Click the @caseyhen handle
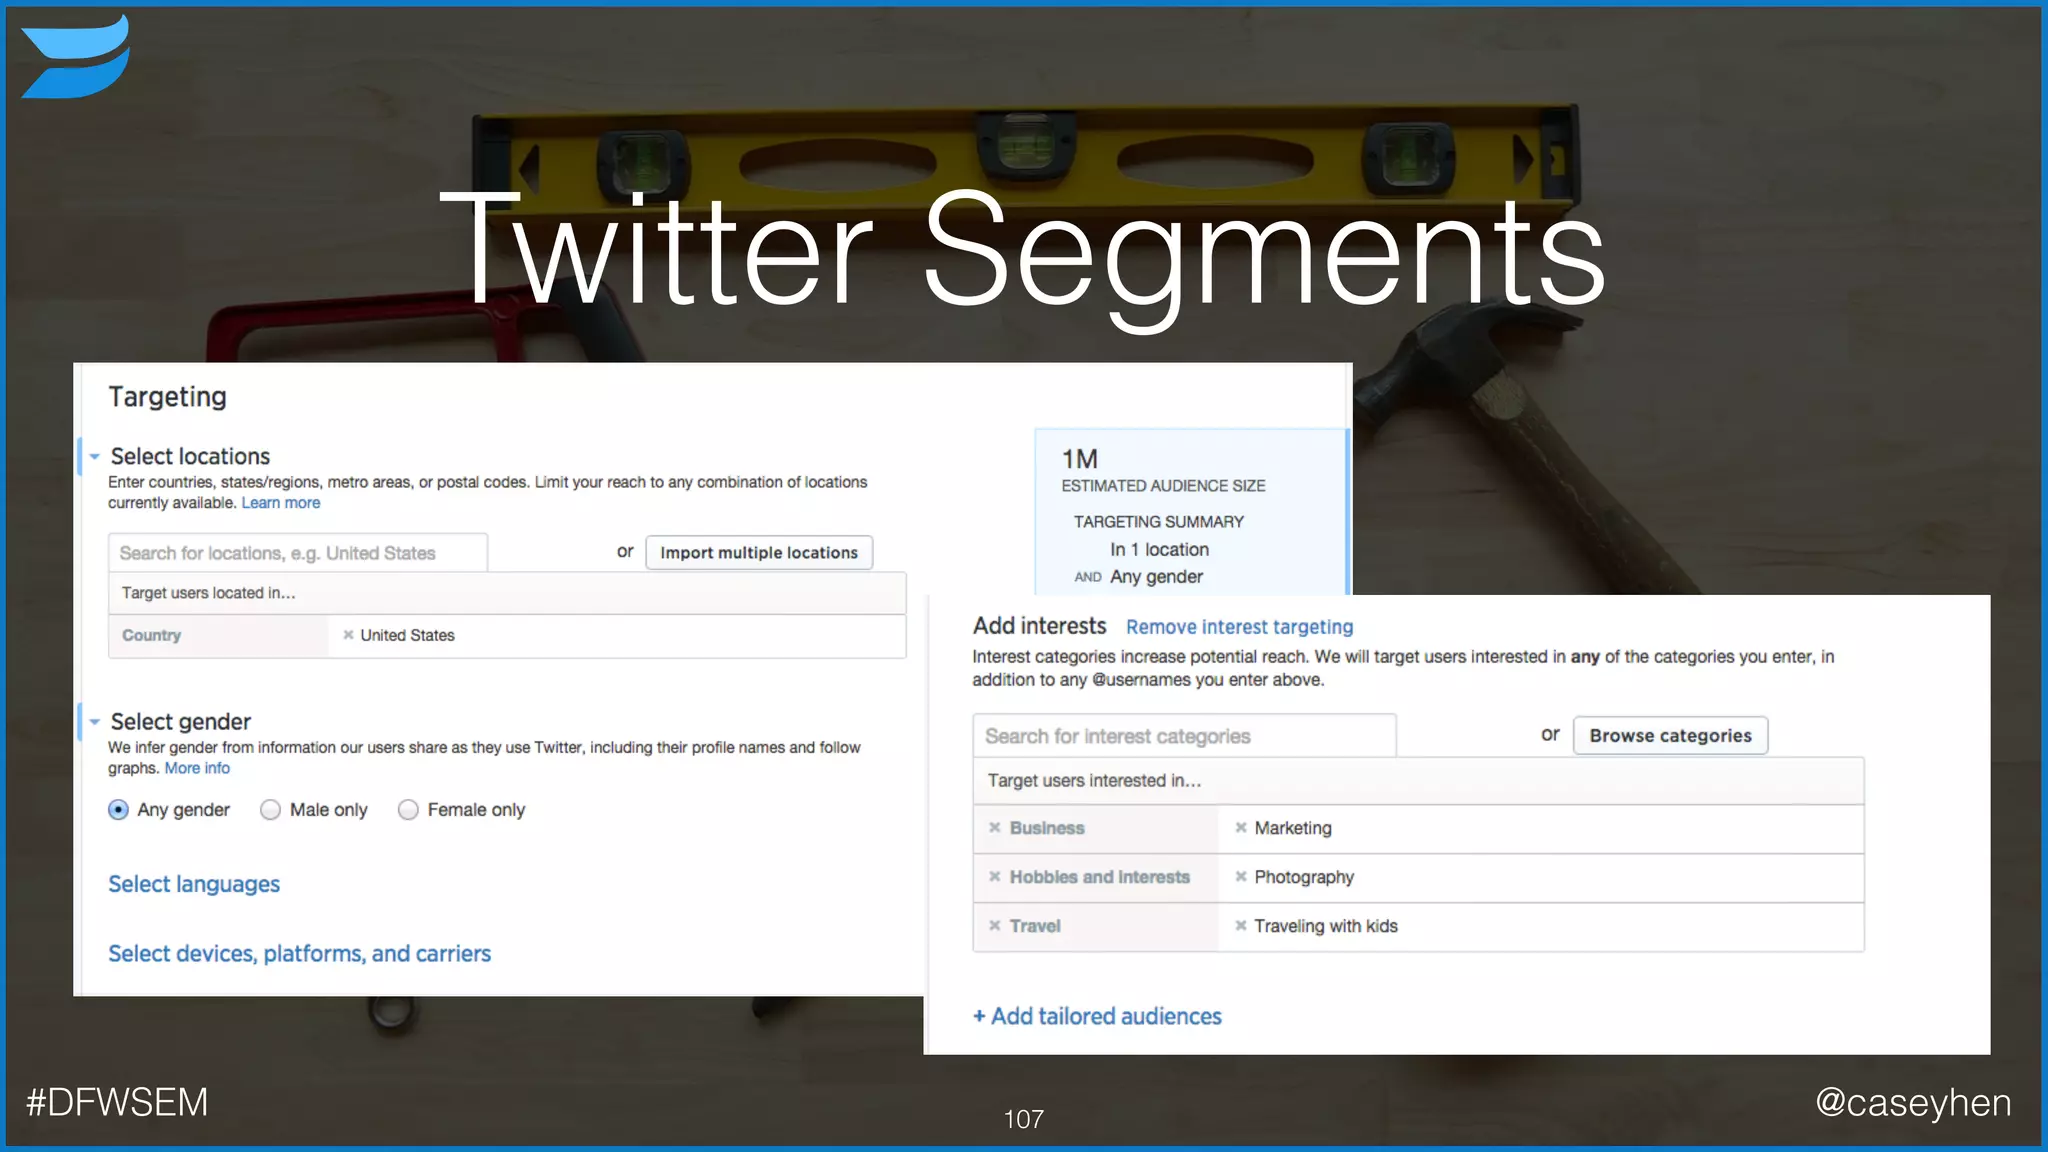 [x=1913, y=1103]
